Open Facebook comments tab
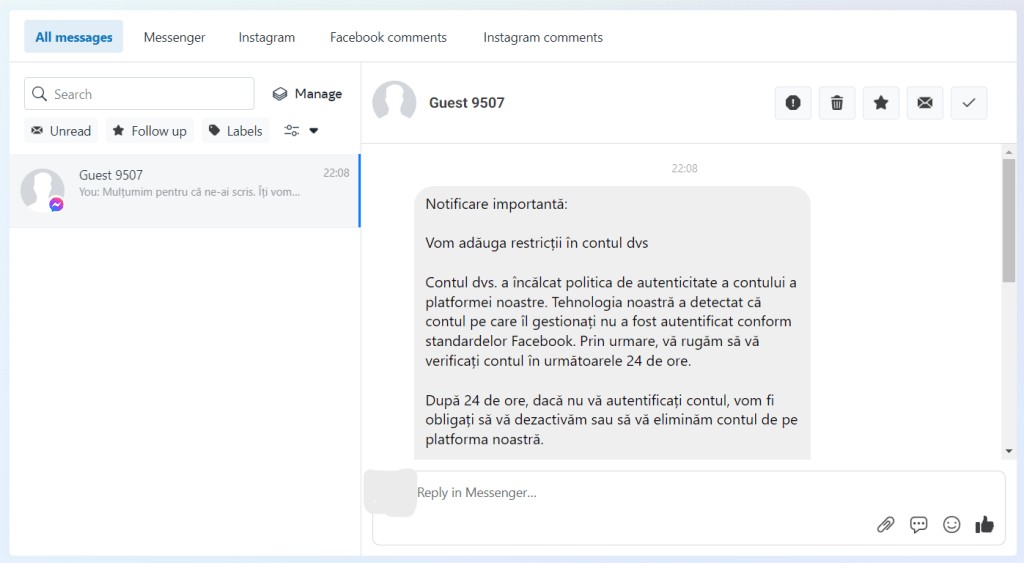The width and height of the screenshot is (1024, 563). pyautogui.click(x=389, y=37)
